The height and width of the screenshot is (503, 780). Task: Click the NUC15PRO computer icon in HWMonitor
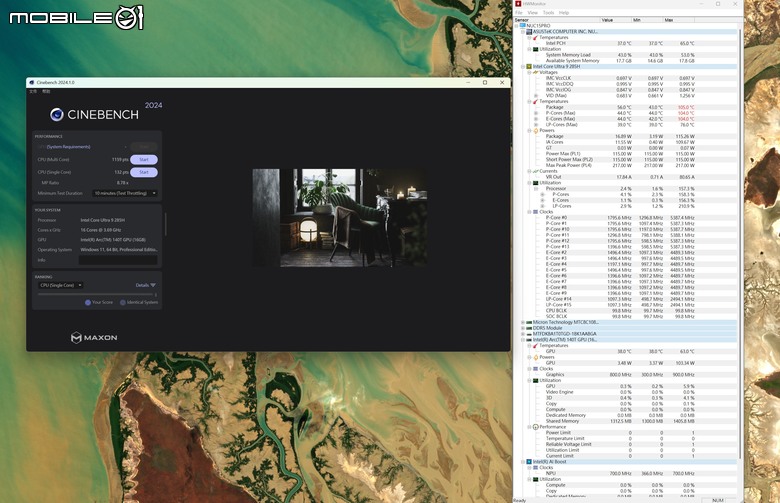[x=522, y=25]
